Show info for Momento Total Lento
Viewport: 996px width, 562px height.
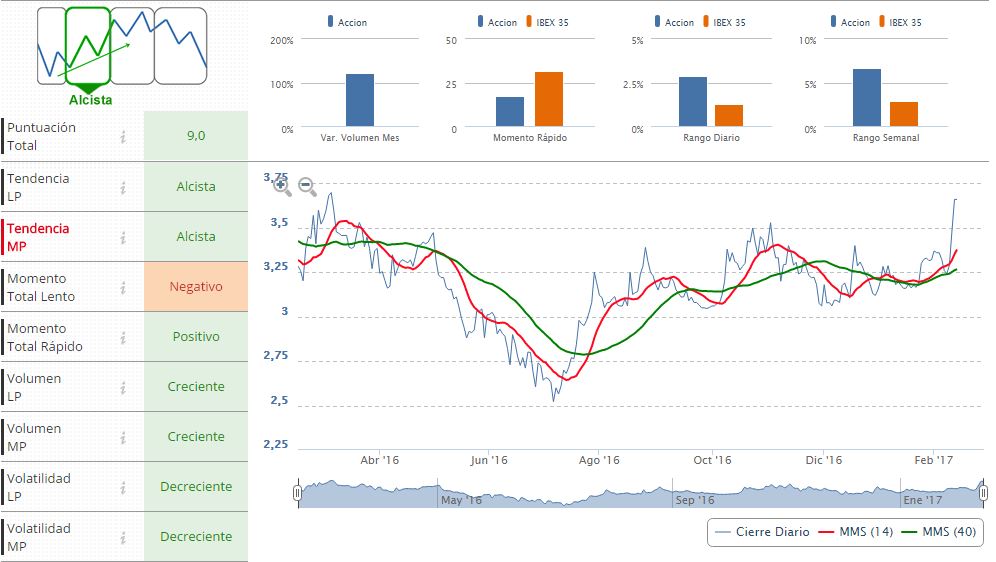point(123,288)
